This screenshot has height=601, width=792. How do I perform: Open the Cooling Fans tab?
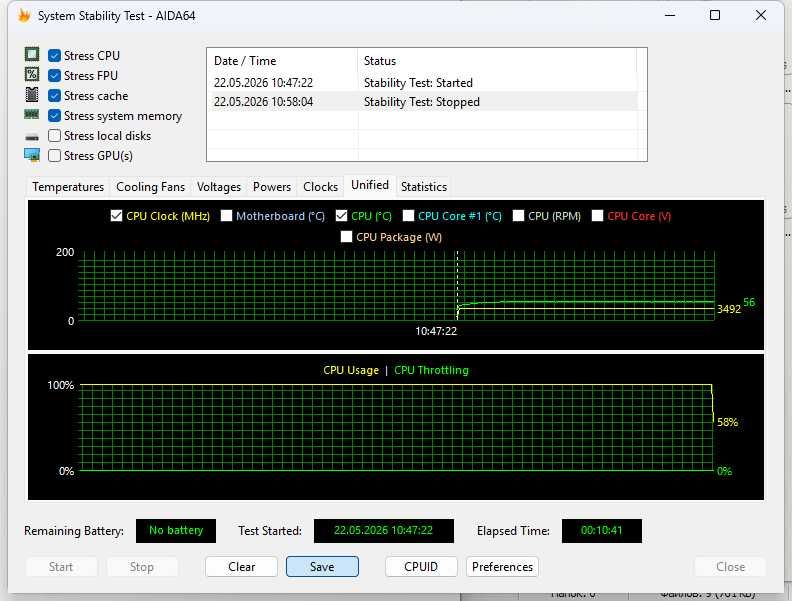pos(151,187)
